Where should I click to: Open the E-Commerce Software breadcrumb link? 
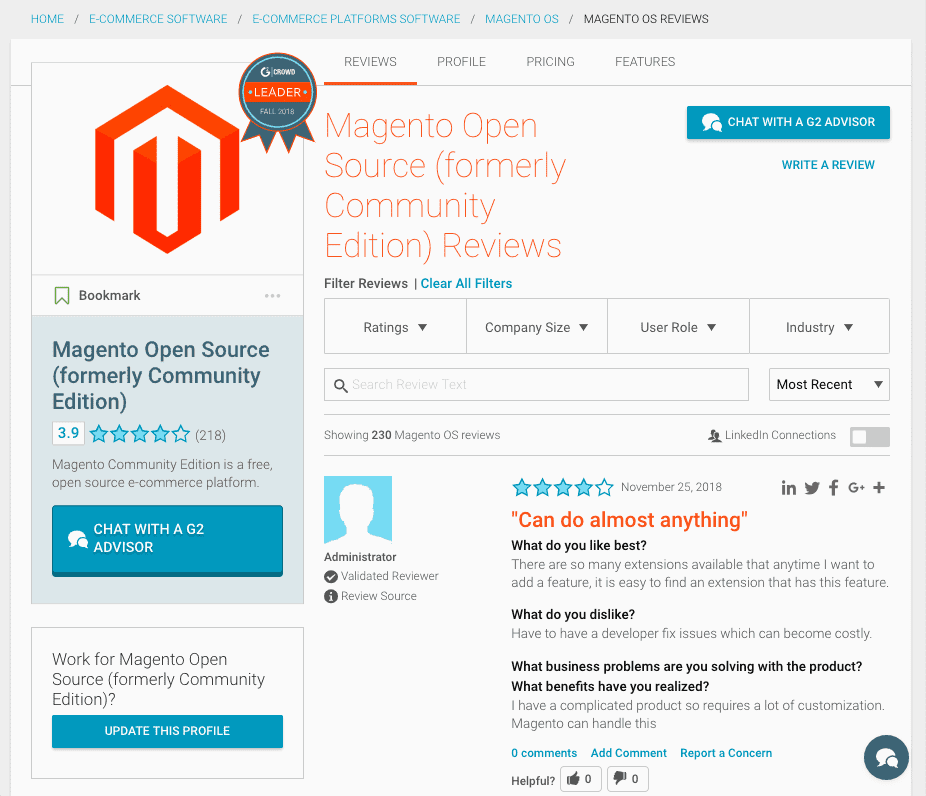coord(158,19)
